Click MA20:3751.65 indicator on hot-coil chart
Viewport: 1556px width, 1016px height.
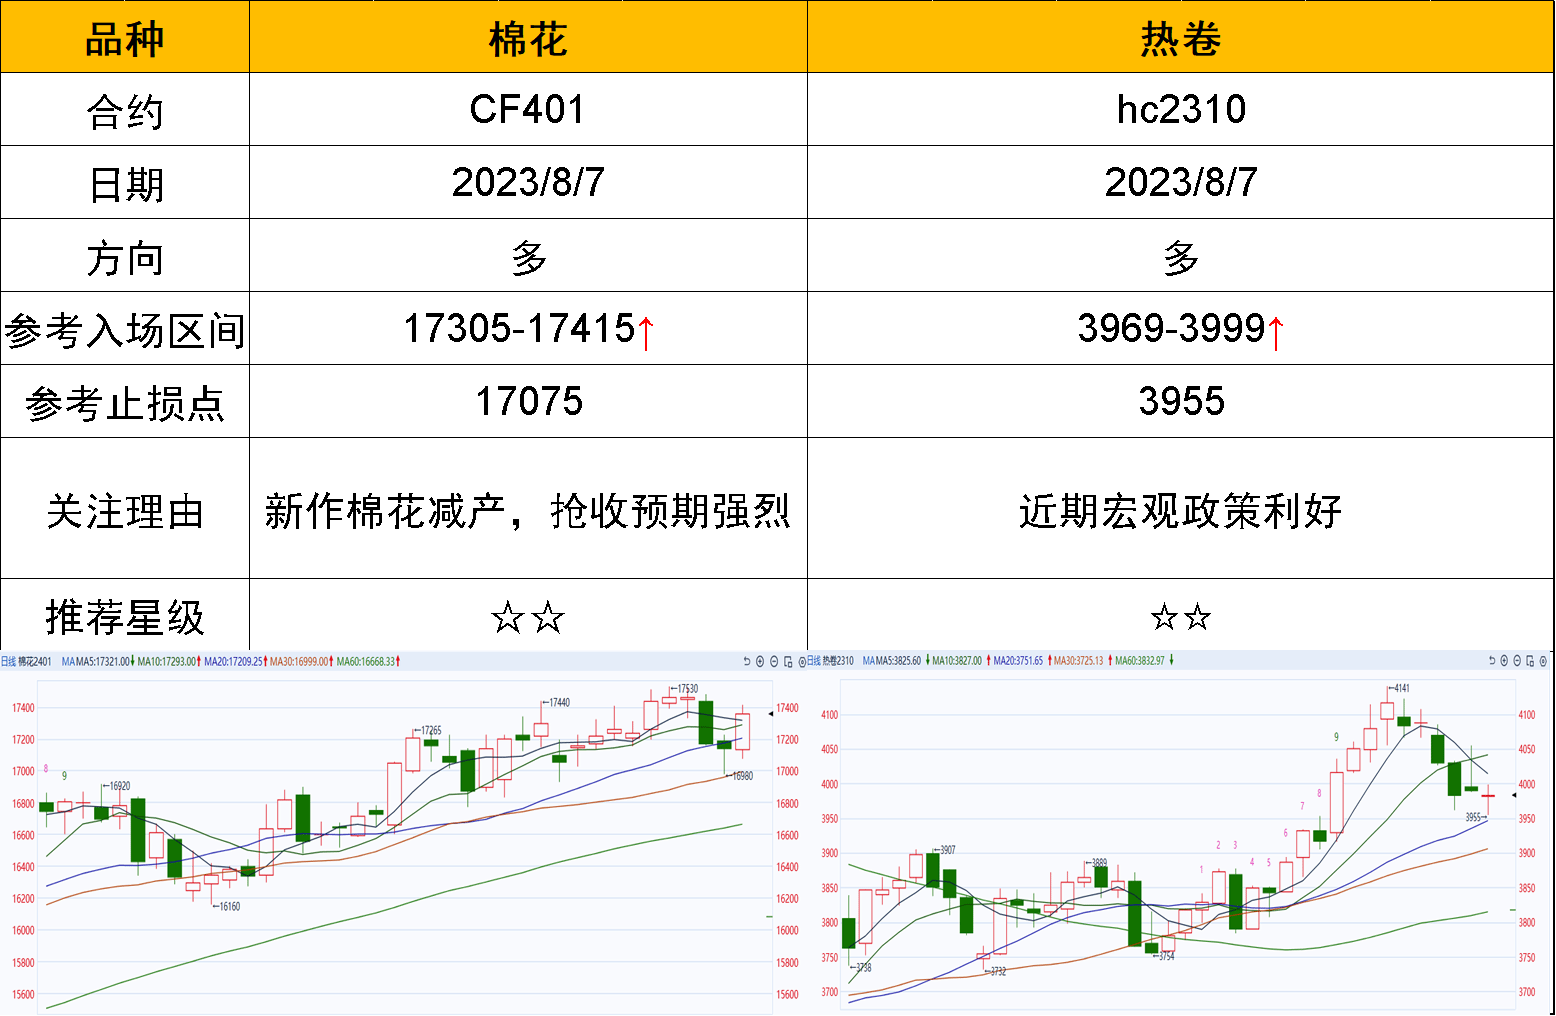1018,661
